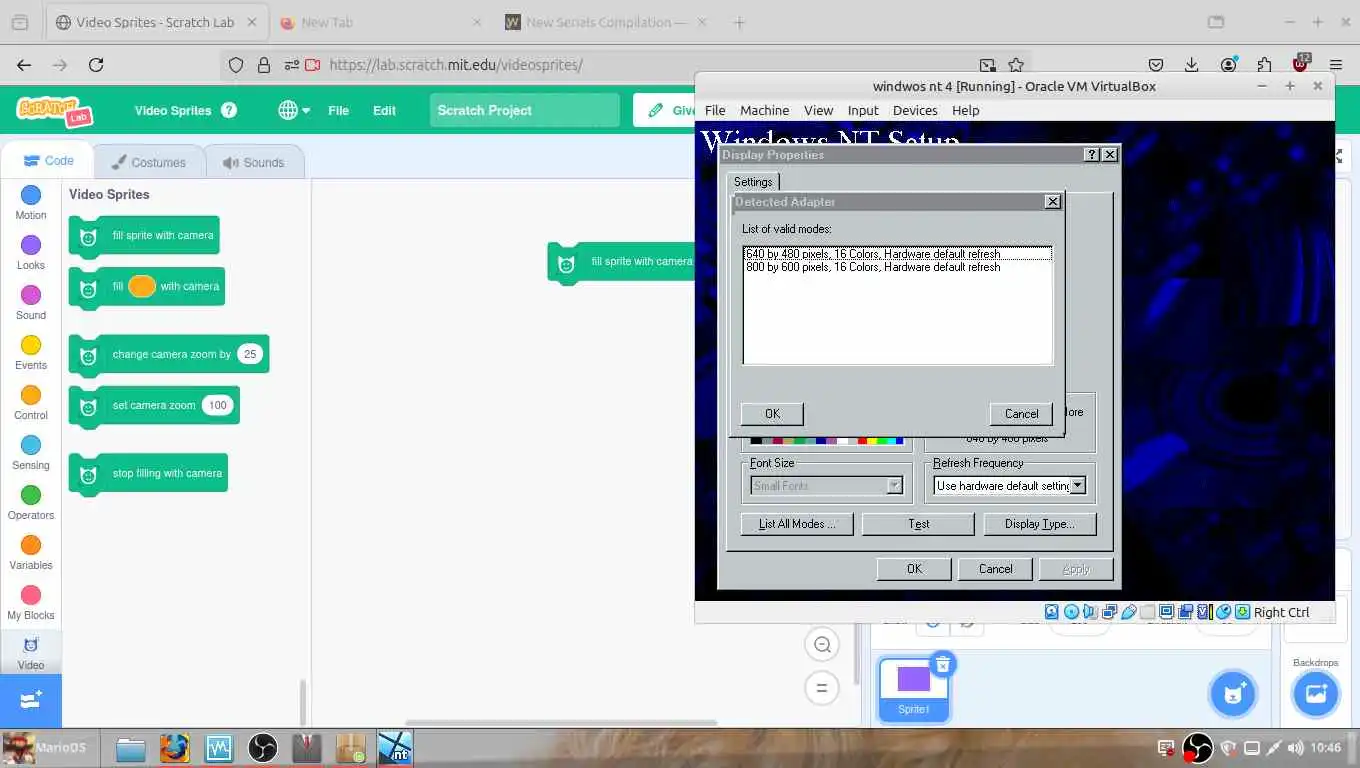The width and height of the screenshot is (1360, 768).
Task: Click the stop filling with camera block
Action: pyautogui.click(x=148, y=473)
